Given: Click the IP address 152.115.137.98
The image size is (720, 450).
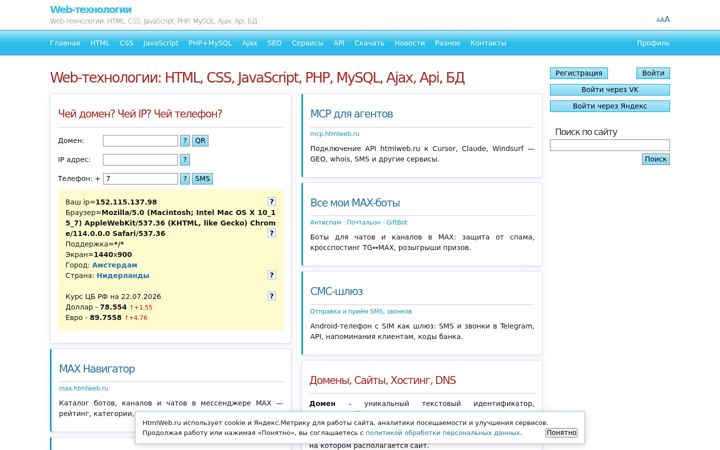Looking at the screenshot, I should tap(126, 202).
